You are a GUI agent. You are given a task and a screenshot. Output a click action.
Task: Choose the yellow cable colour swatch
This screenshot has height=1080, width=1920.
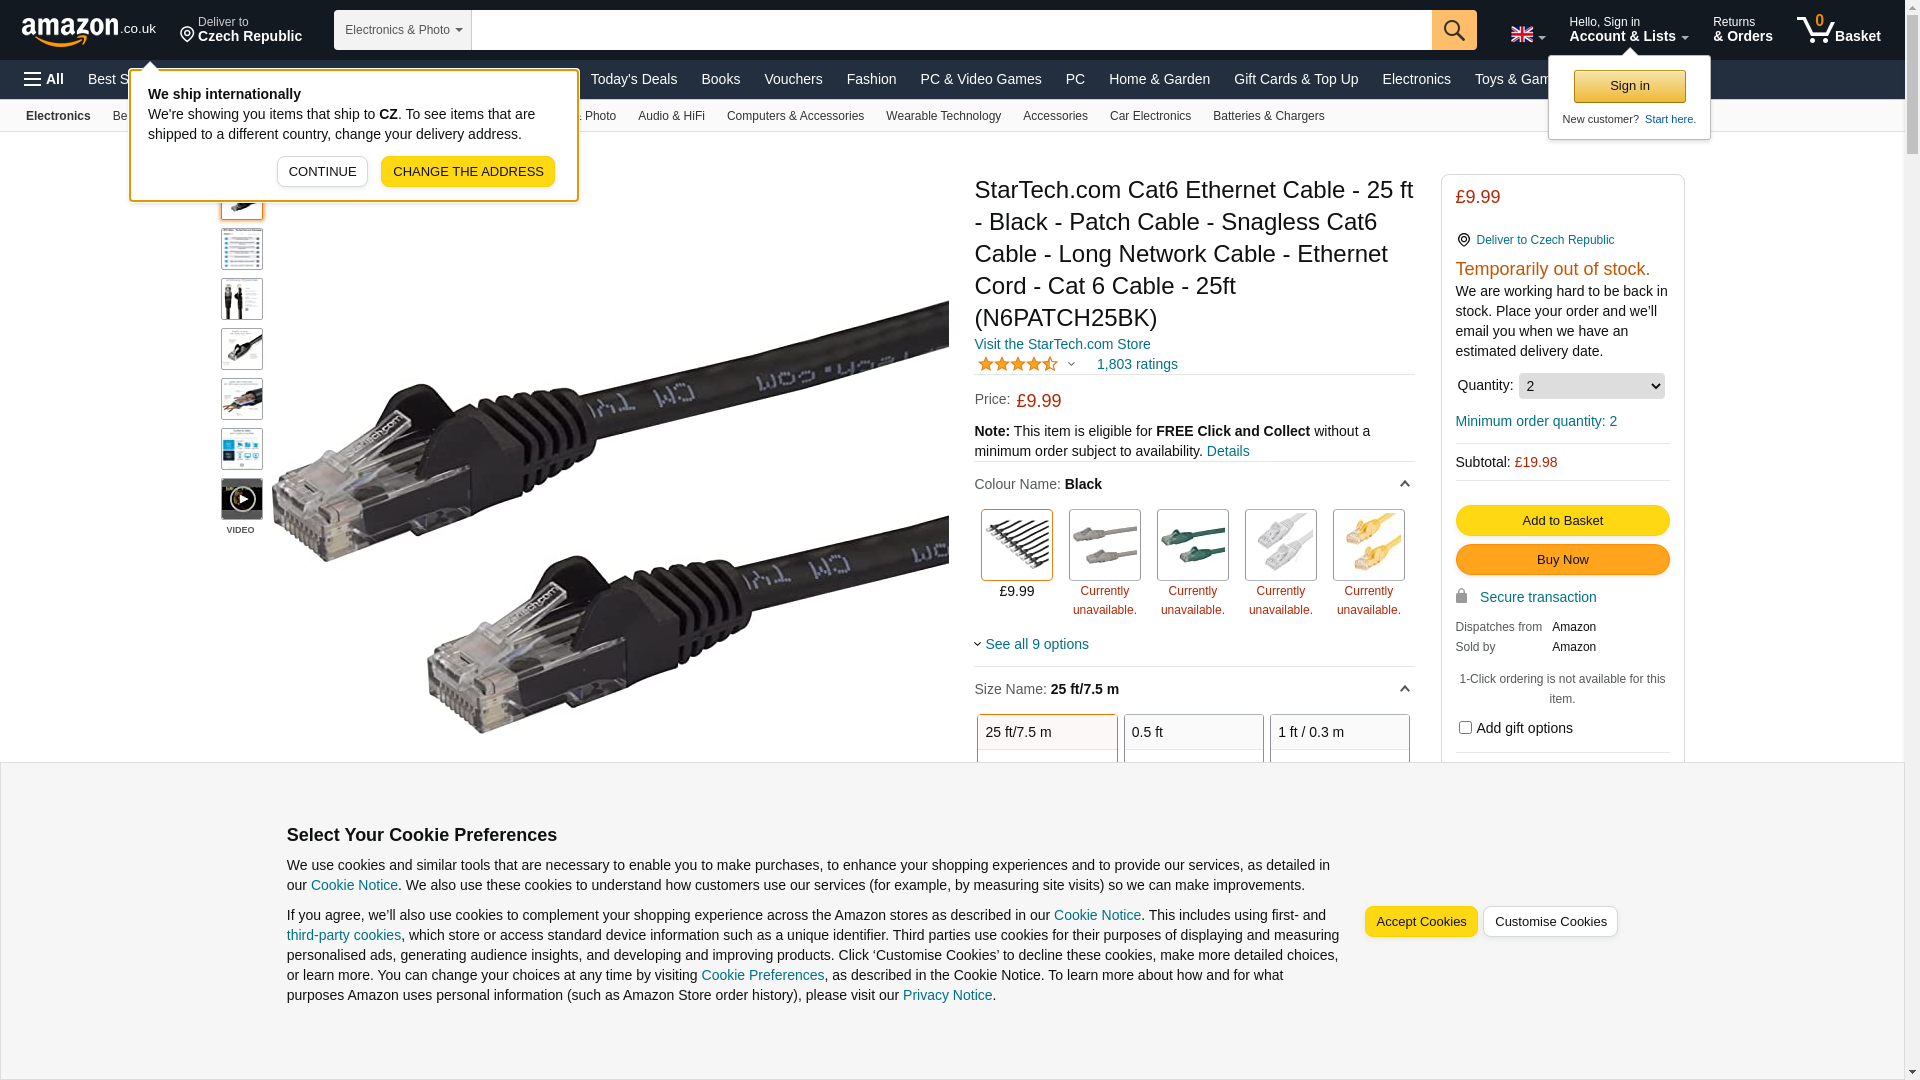1368,545
